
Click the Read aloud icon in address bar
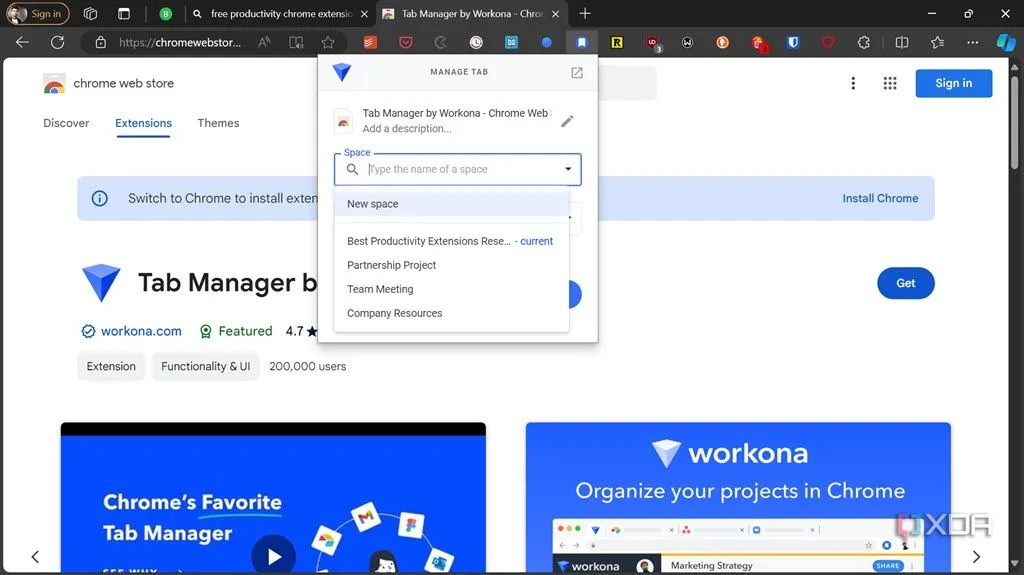pos(264,42)
